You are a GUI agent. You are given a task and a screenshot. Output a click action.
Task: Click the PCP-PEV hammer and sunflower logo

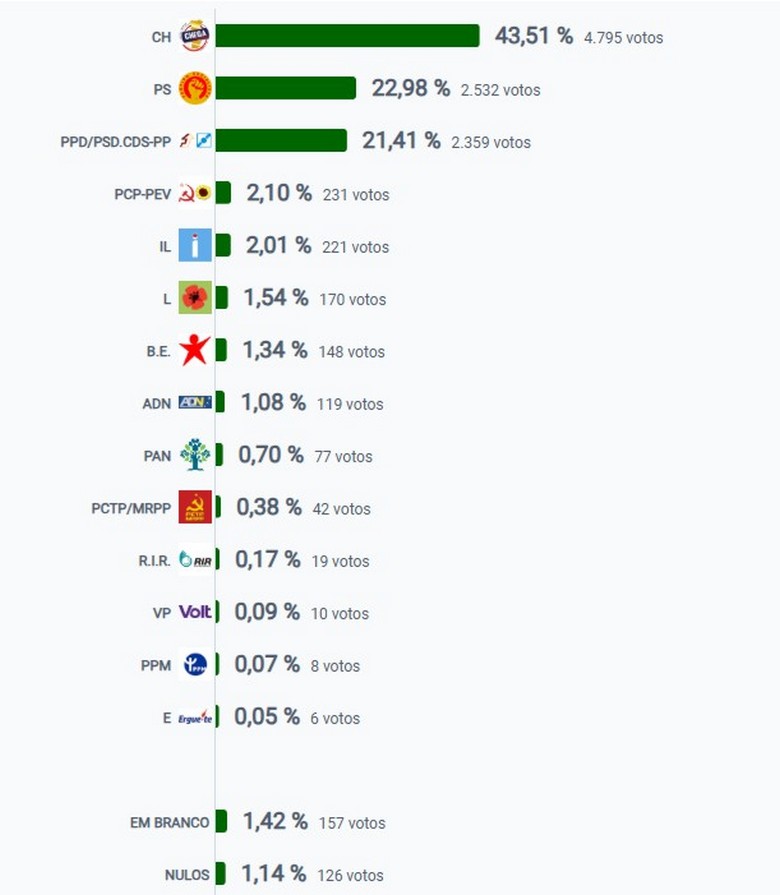click(194, 194)
